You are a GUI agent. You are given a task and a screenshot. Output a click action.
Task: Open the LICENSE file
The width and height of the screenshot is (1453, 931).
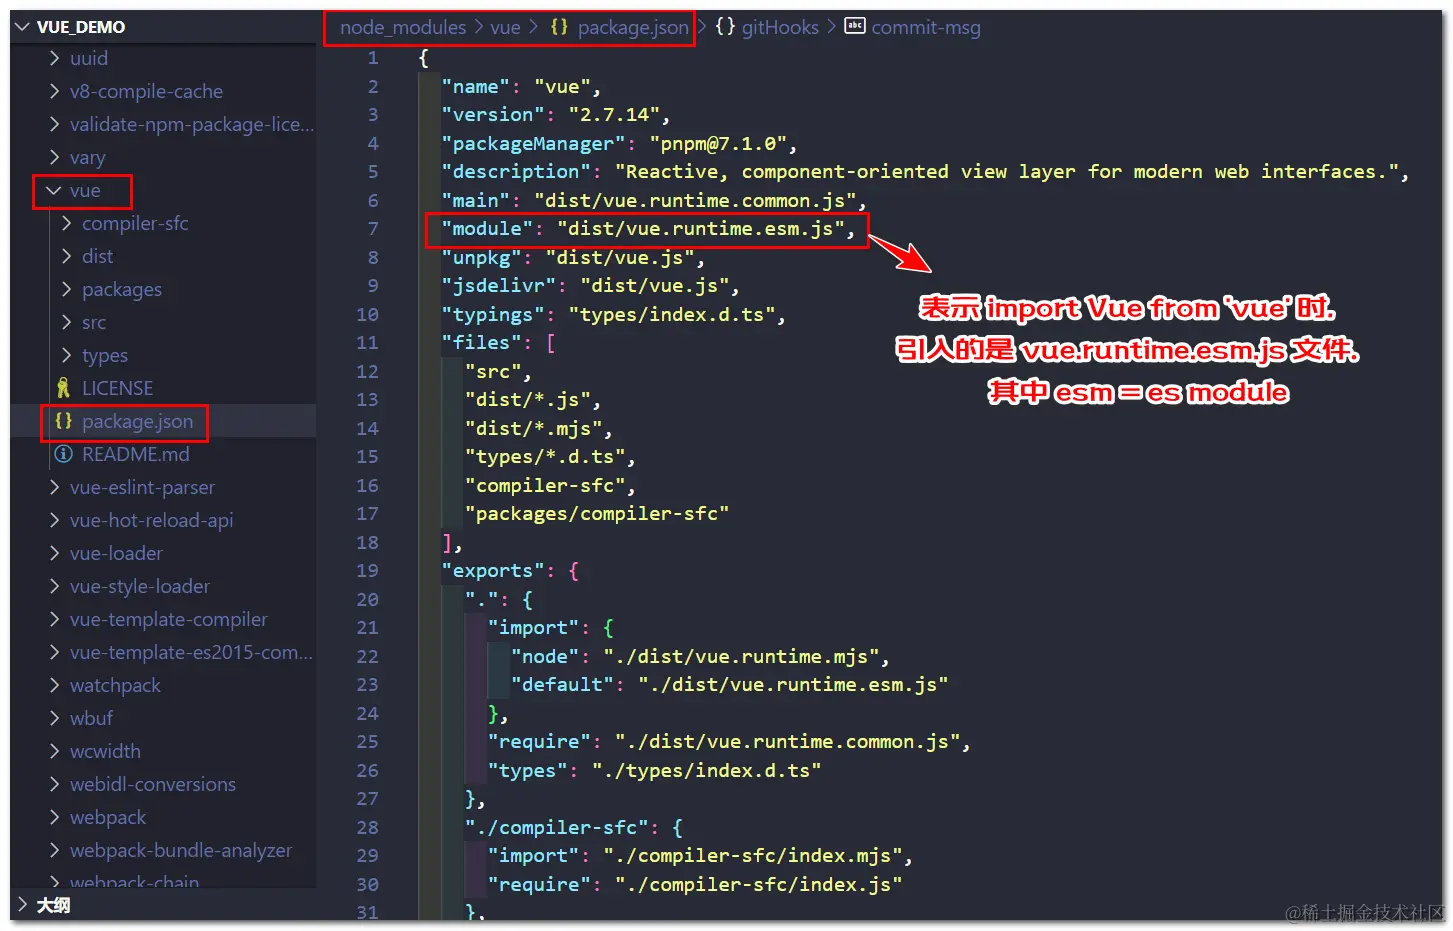tap(117, 388)
